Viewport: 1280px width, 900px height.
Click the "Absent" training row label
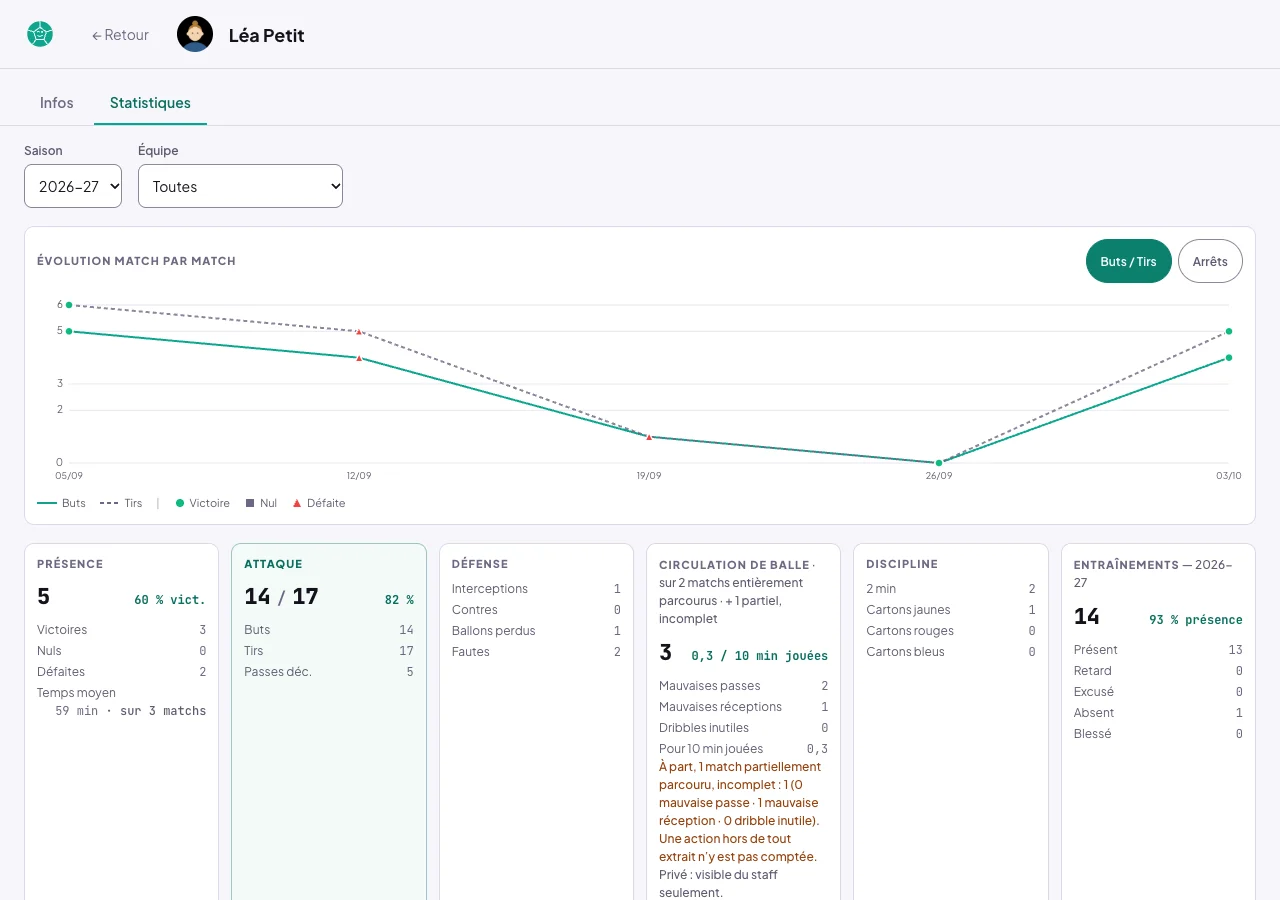[1094, 713]
